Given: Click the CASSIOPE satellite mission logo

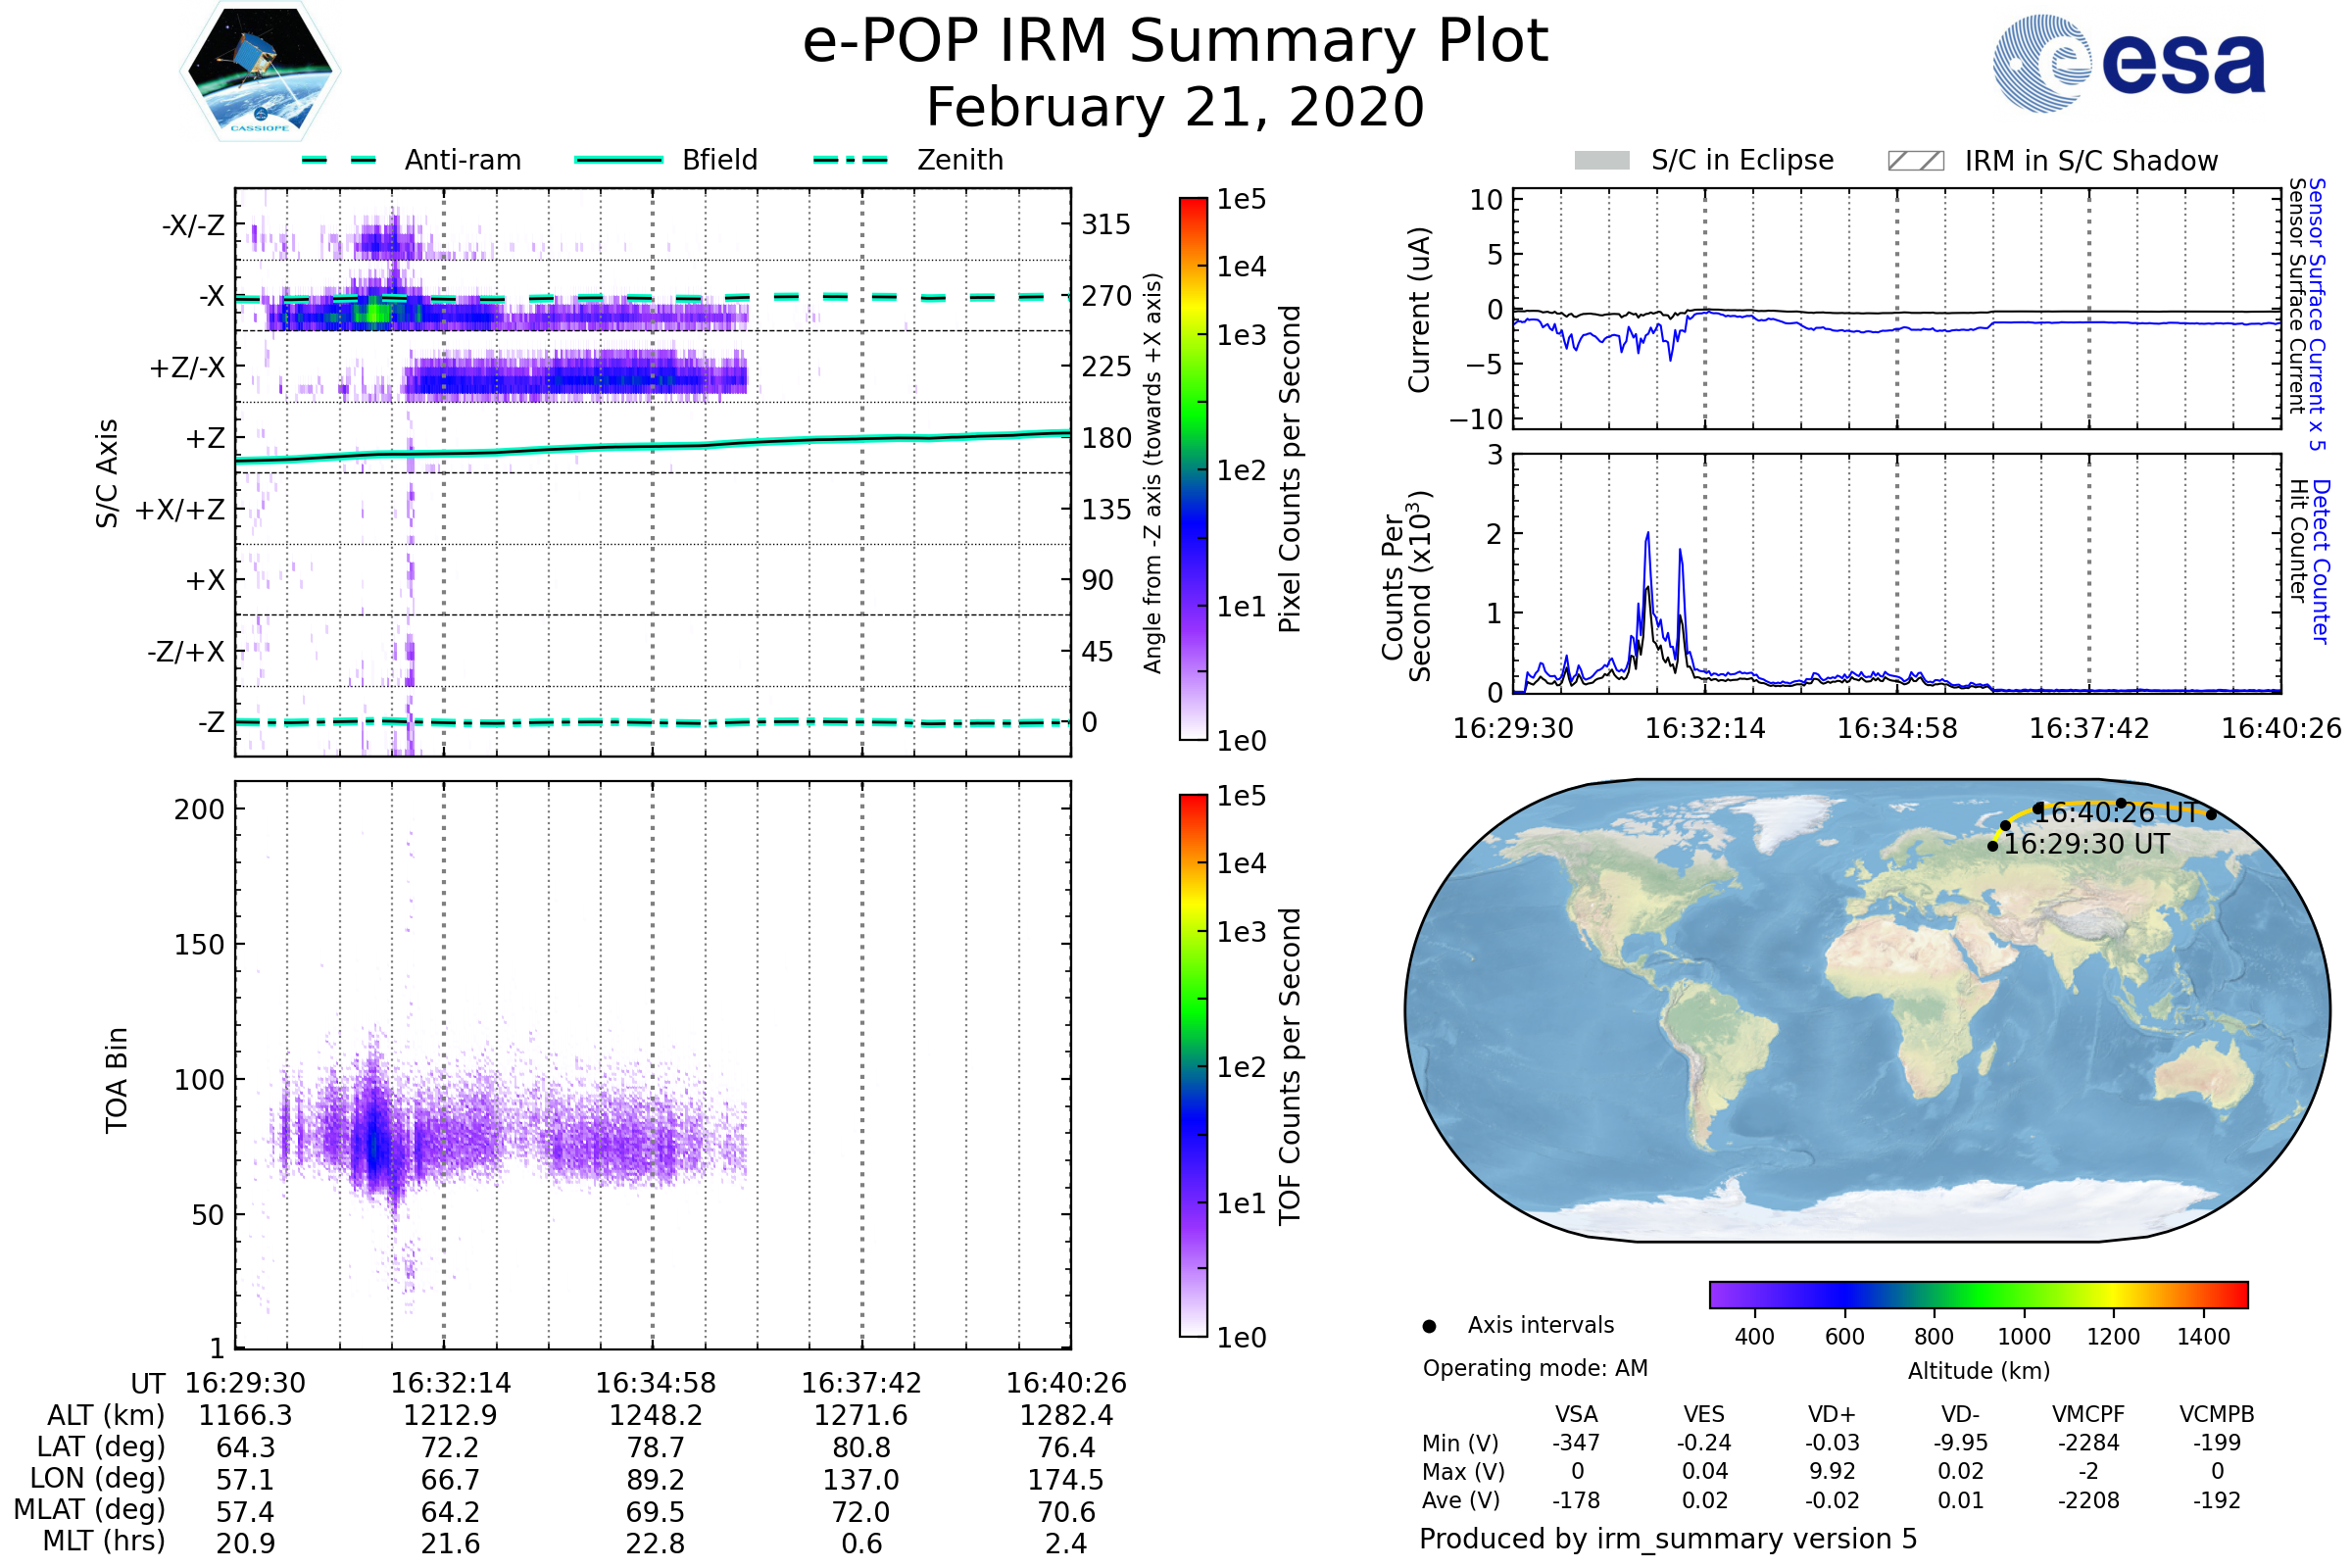Looking at the screenshot, I should tap(260, 72).
